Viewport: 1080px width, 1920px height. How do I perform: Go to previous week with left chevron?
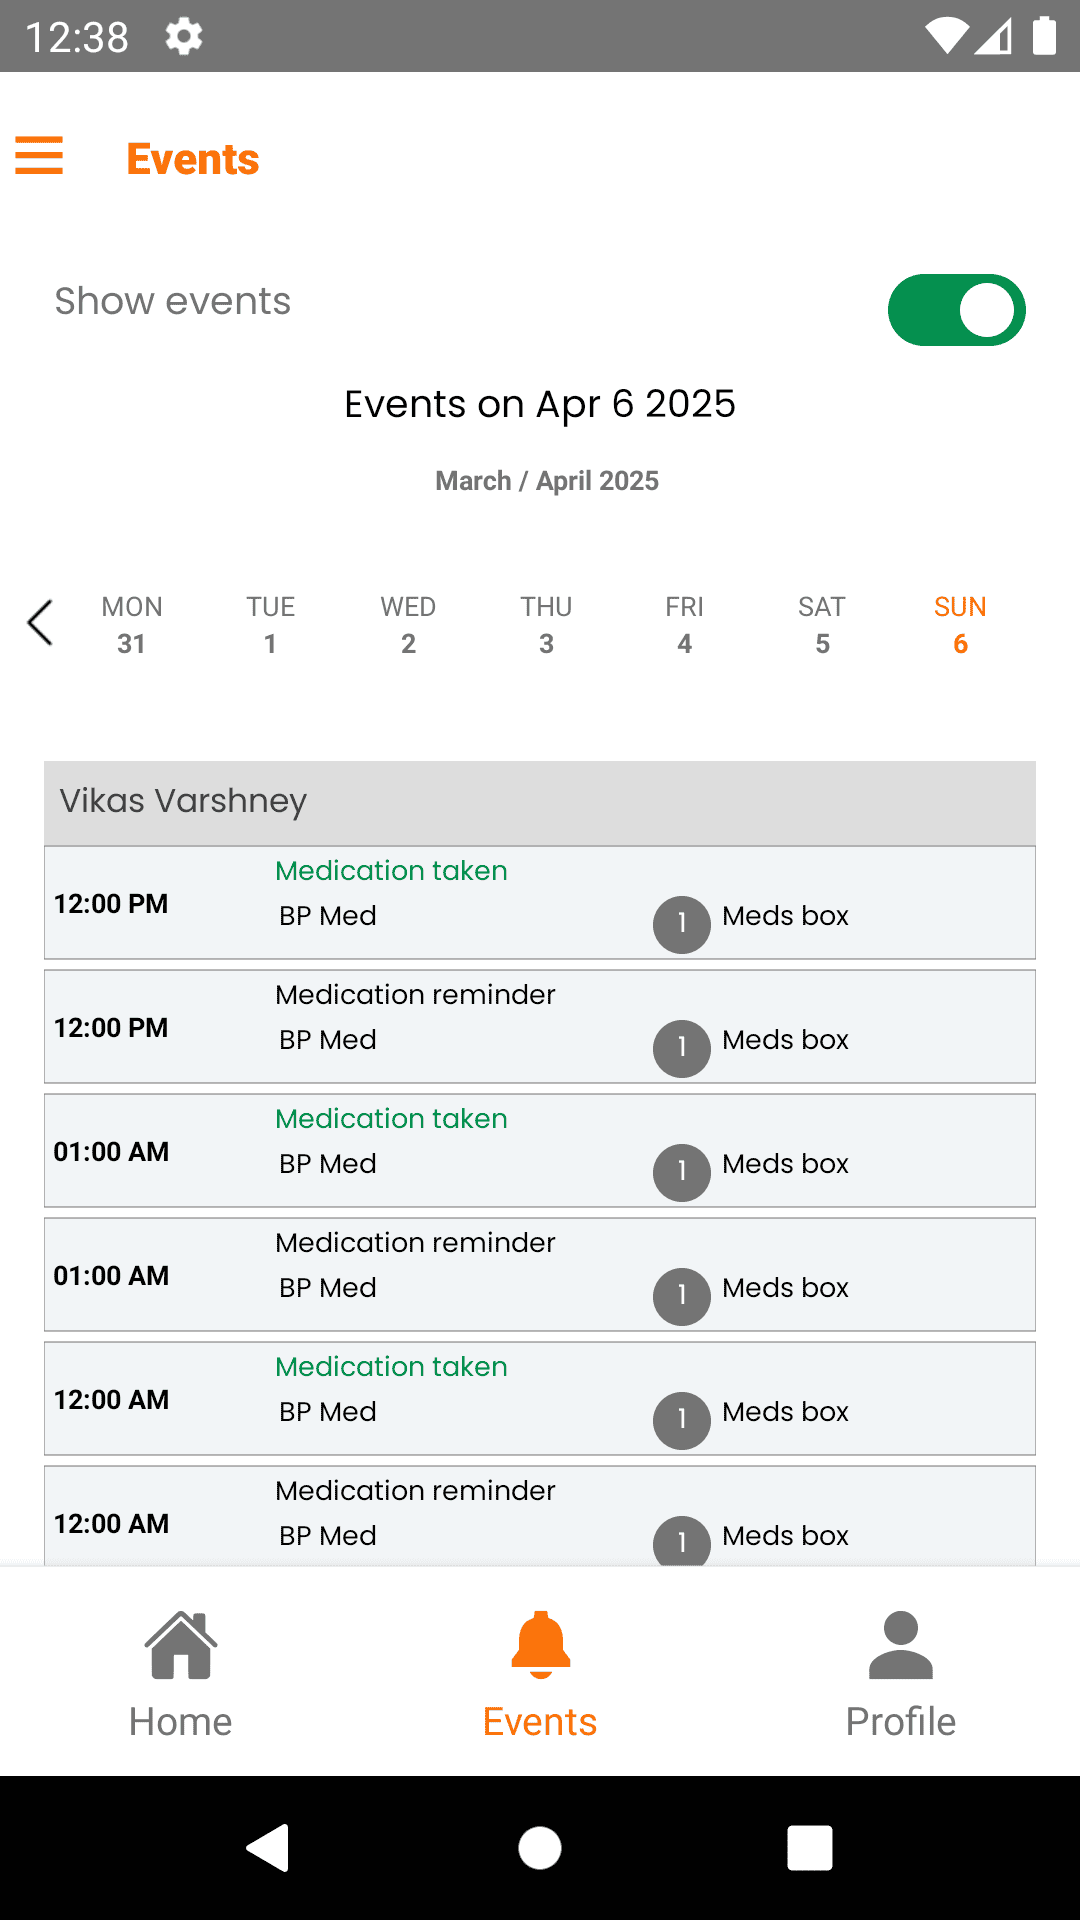click(x=40, y=623)
